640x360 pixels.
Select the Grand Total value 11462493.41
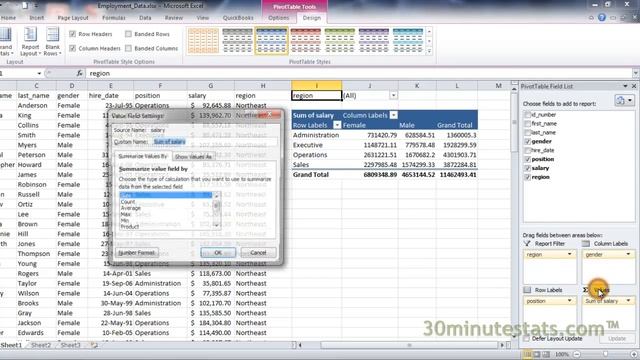pos(457,175)
